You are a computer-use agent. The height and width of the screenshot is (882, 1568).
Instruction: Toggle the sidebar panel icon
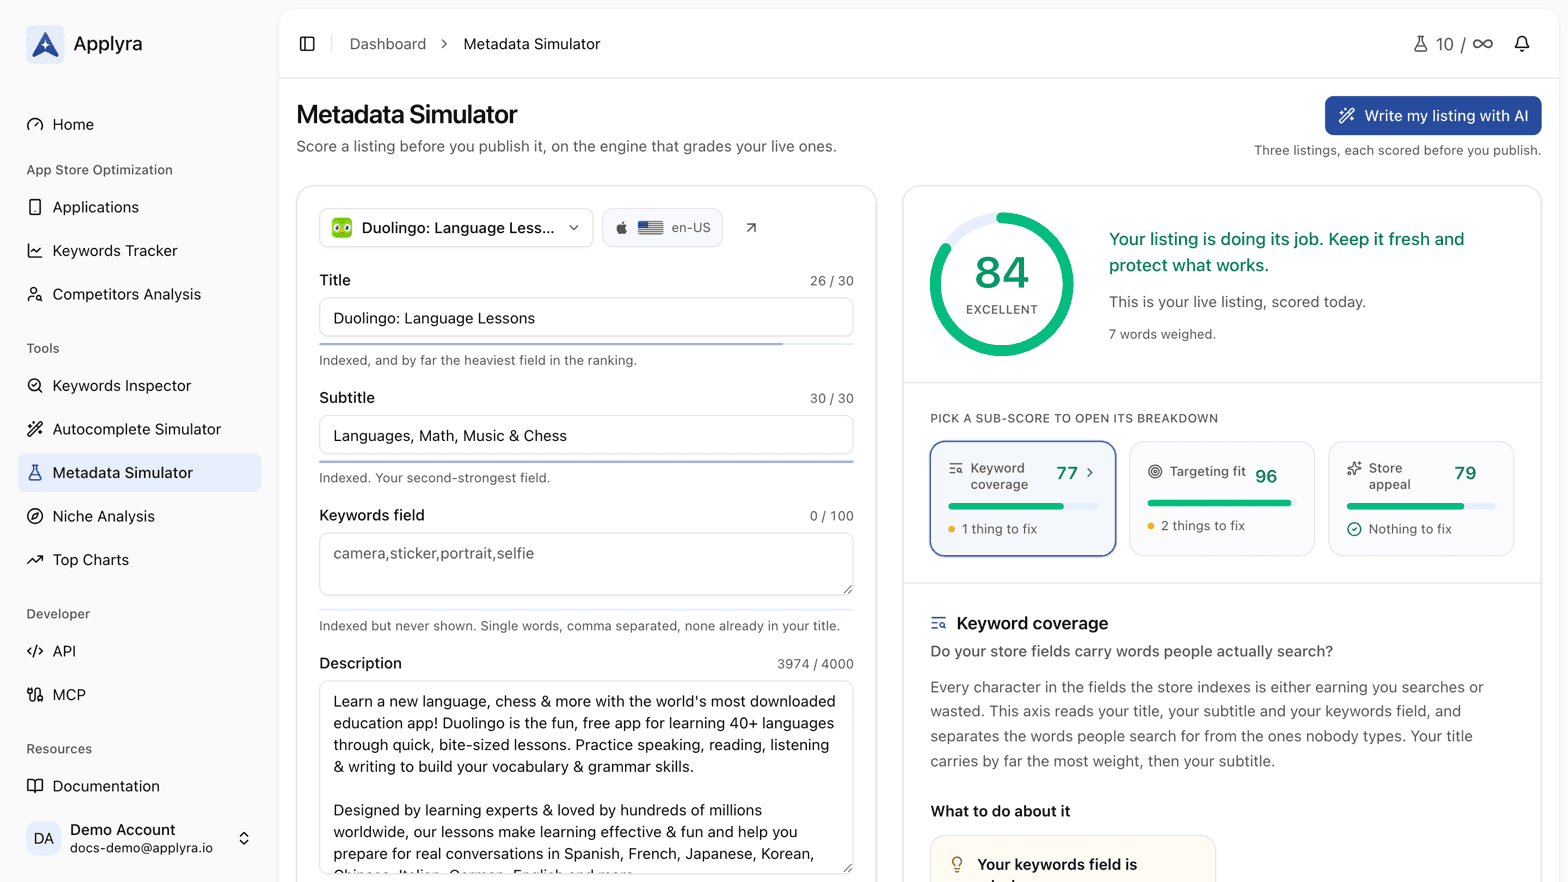[307, 44]
